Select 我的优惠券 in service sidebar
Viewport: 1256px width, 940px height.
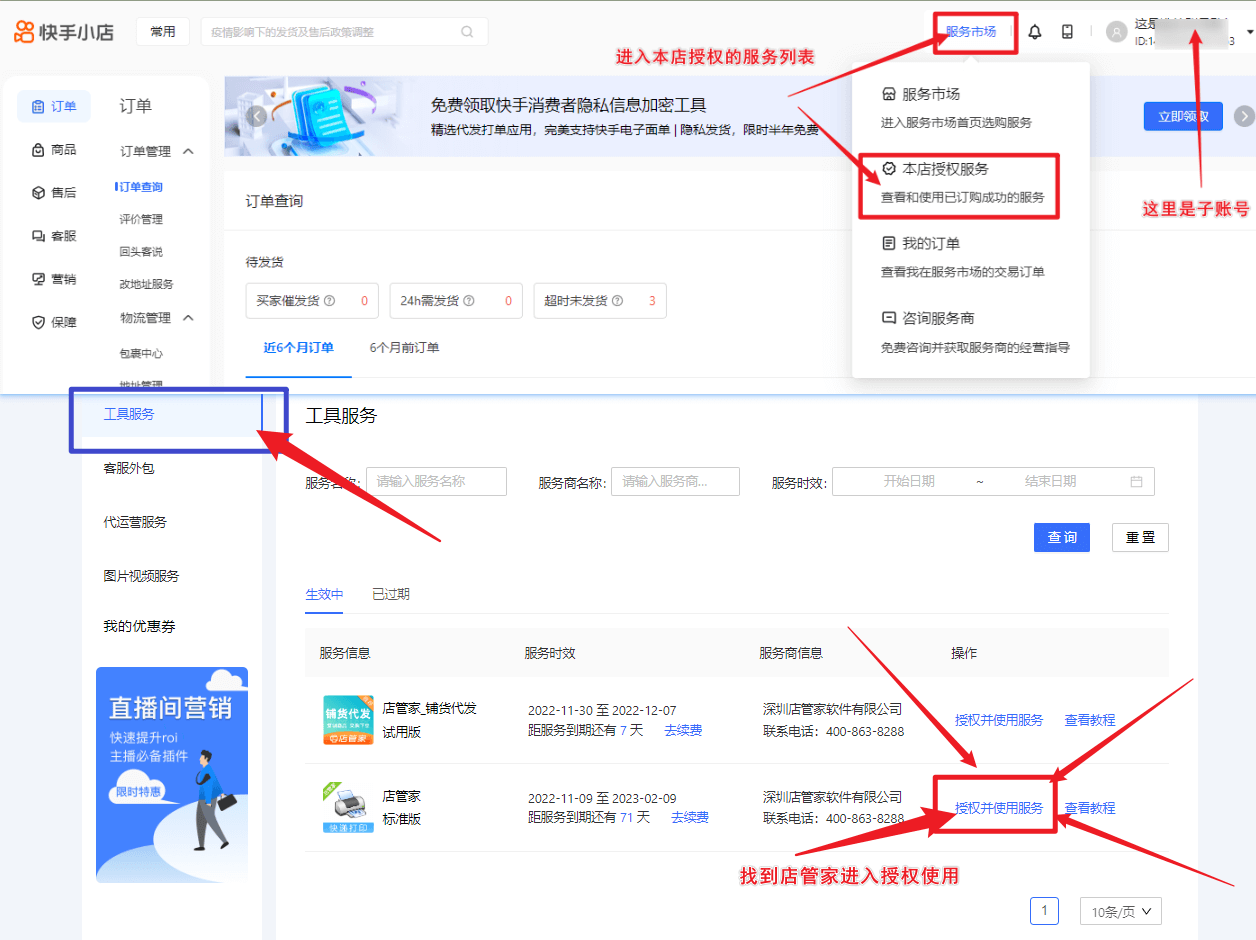(x=139, y=626)
